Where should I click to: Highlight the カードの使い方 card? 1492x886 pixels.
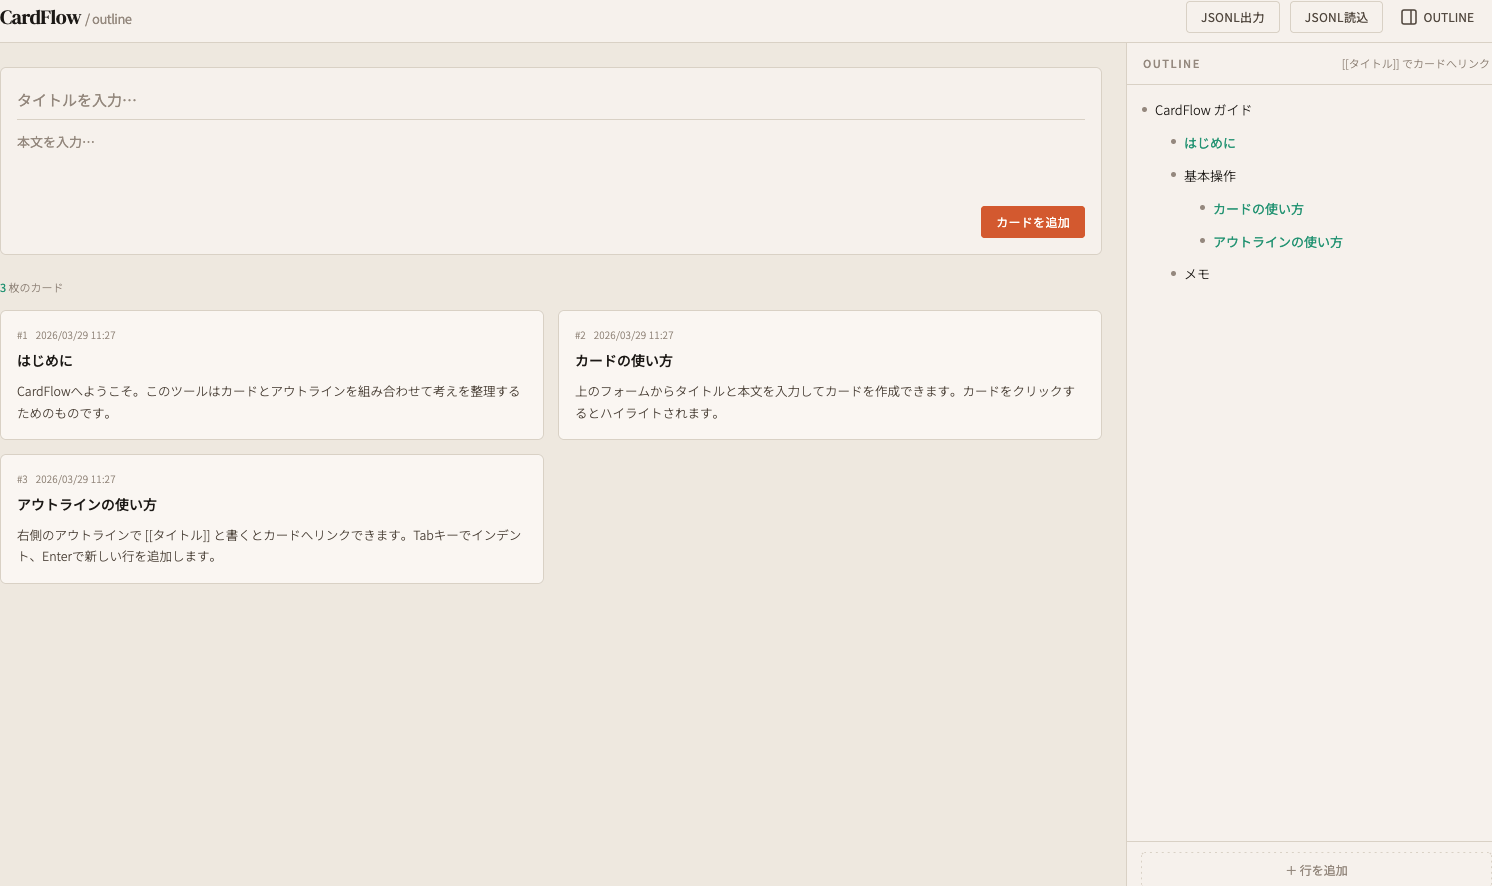829,375
